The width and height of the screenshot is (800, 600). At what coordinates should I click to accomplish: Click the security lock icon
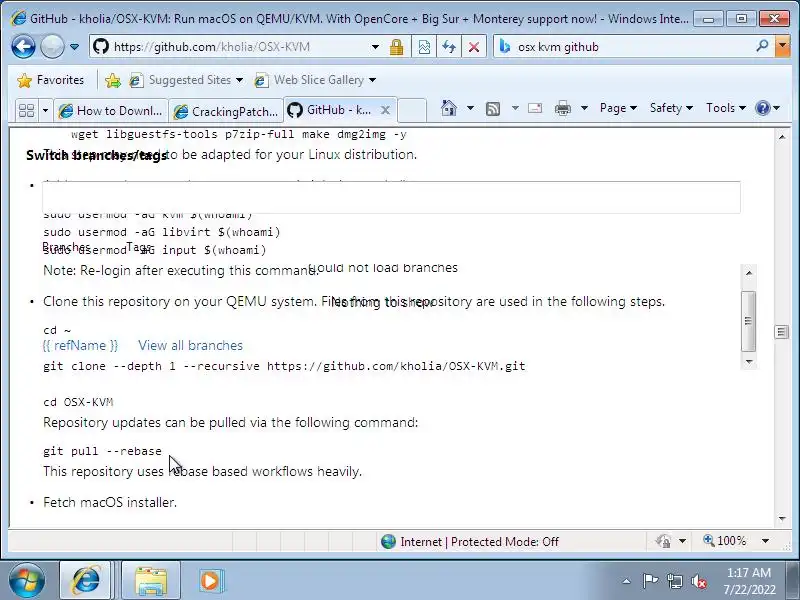pyautogui.click(x=396, y=47)
